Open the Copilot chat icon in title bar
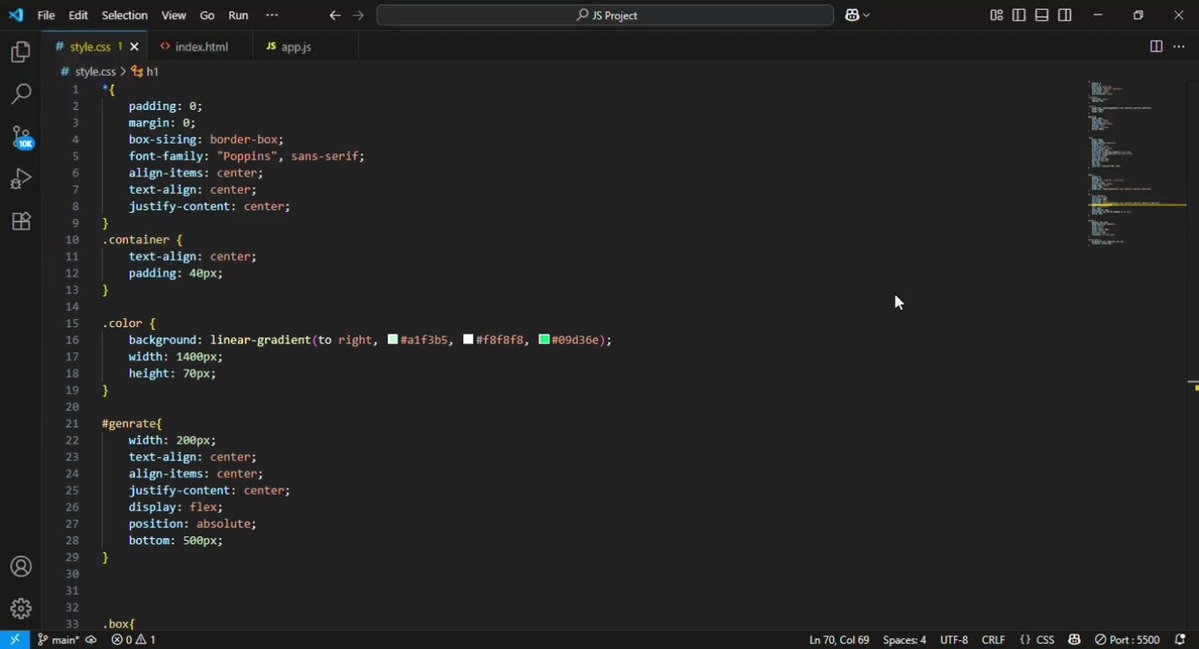This screenshot has height=649, width=1199. tap(851, 15)
